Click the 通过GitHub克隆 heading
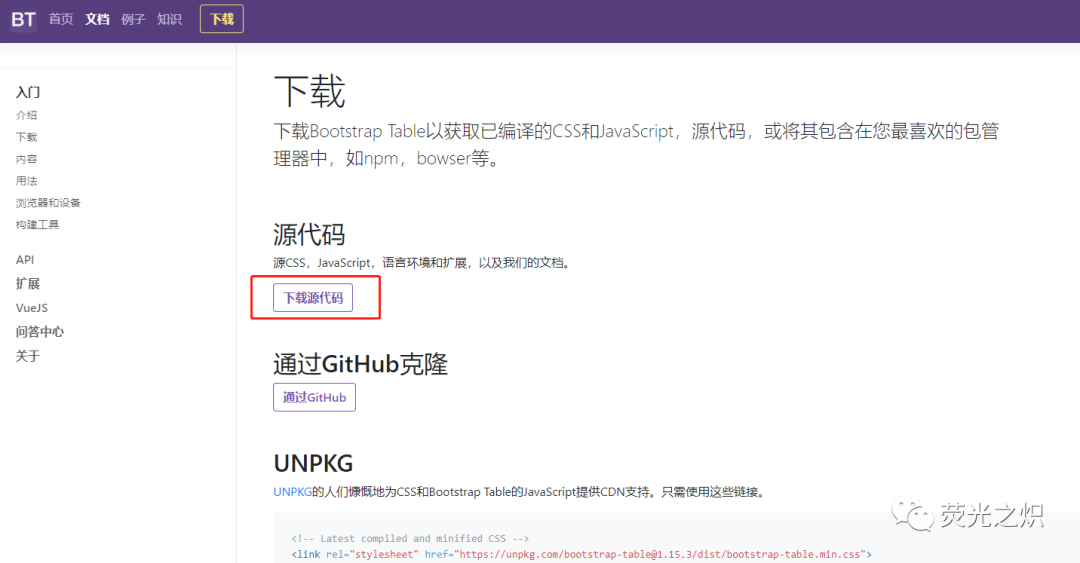 360,365
